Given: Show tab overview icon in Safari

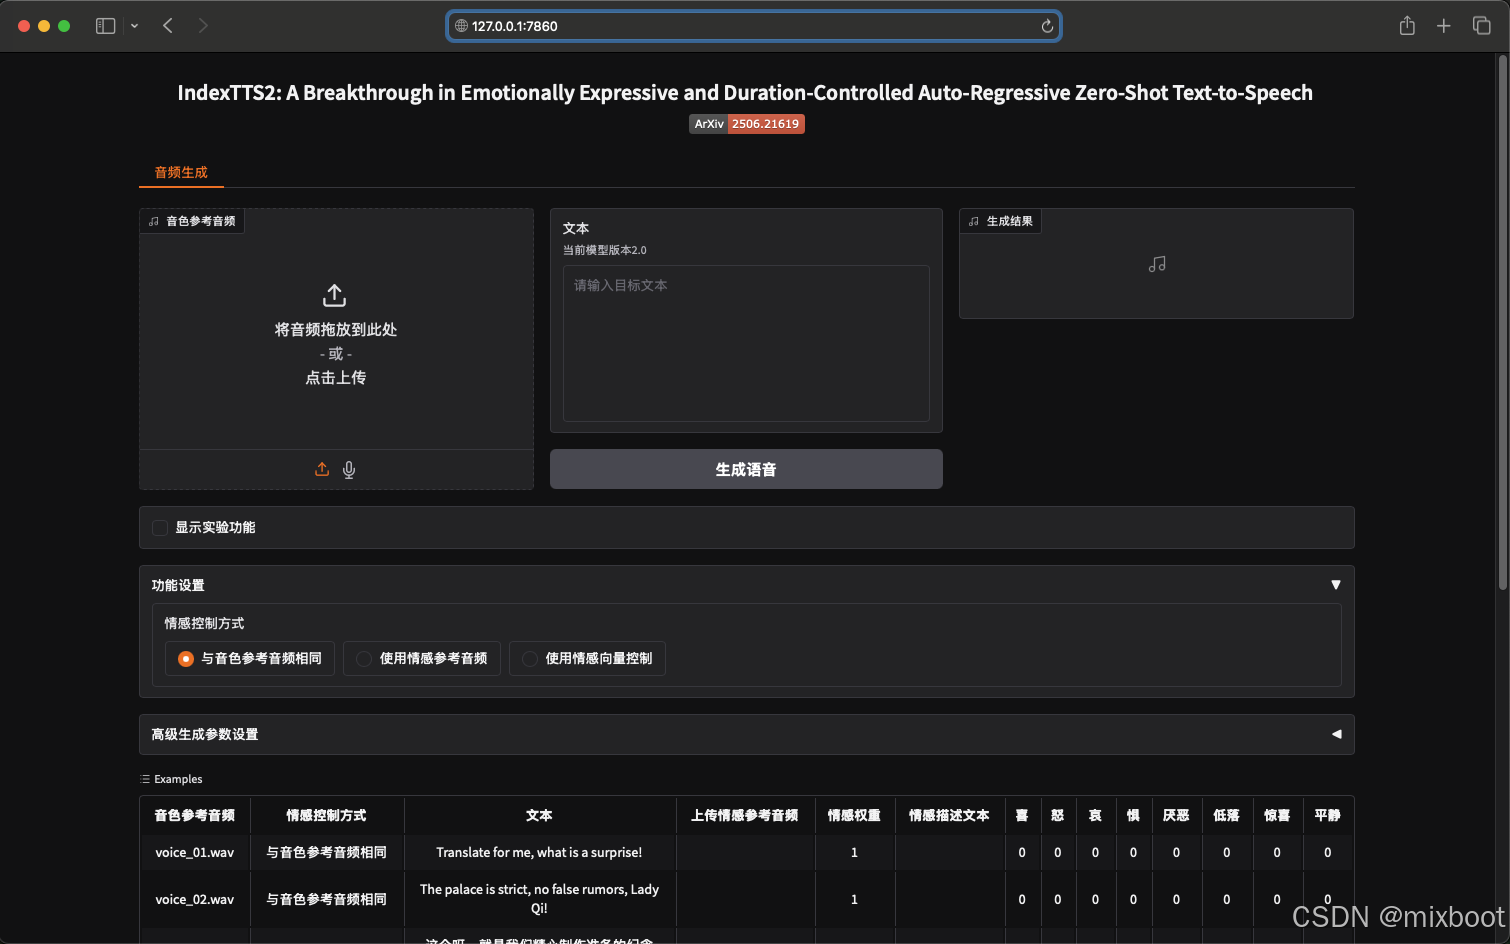Looking at the screenshot, I should (x=1481, y=26).
